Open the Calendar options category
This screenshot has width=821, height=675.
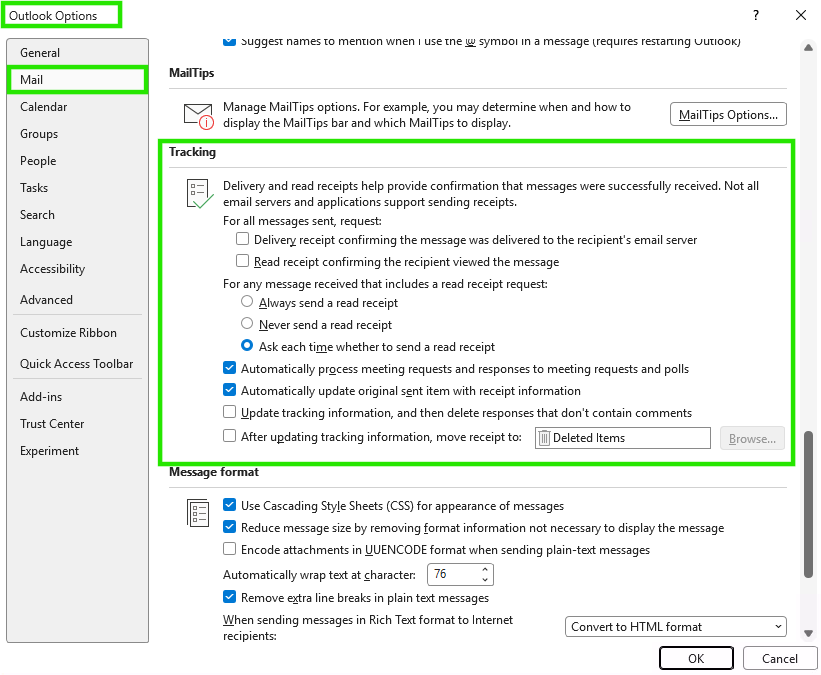tap(77, 107)
